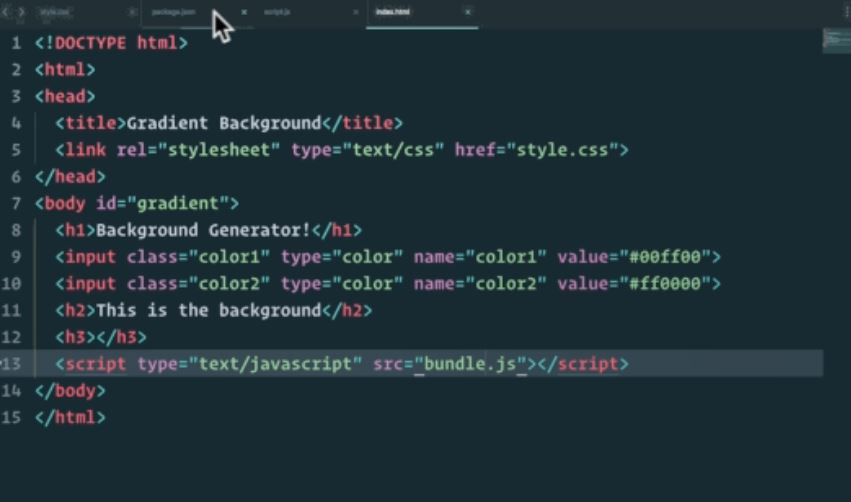Click the "gradient" id value
The width and height of the screenshot is (851, 502).
[177, 204]
